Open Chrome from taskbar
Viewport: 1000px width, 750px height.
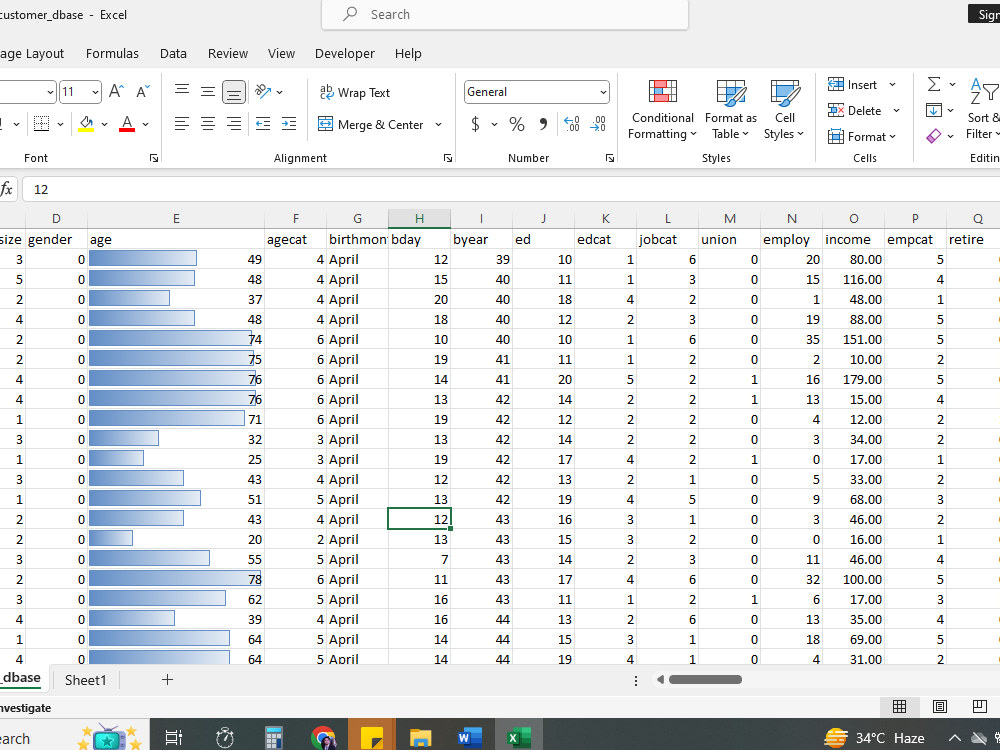324,738
